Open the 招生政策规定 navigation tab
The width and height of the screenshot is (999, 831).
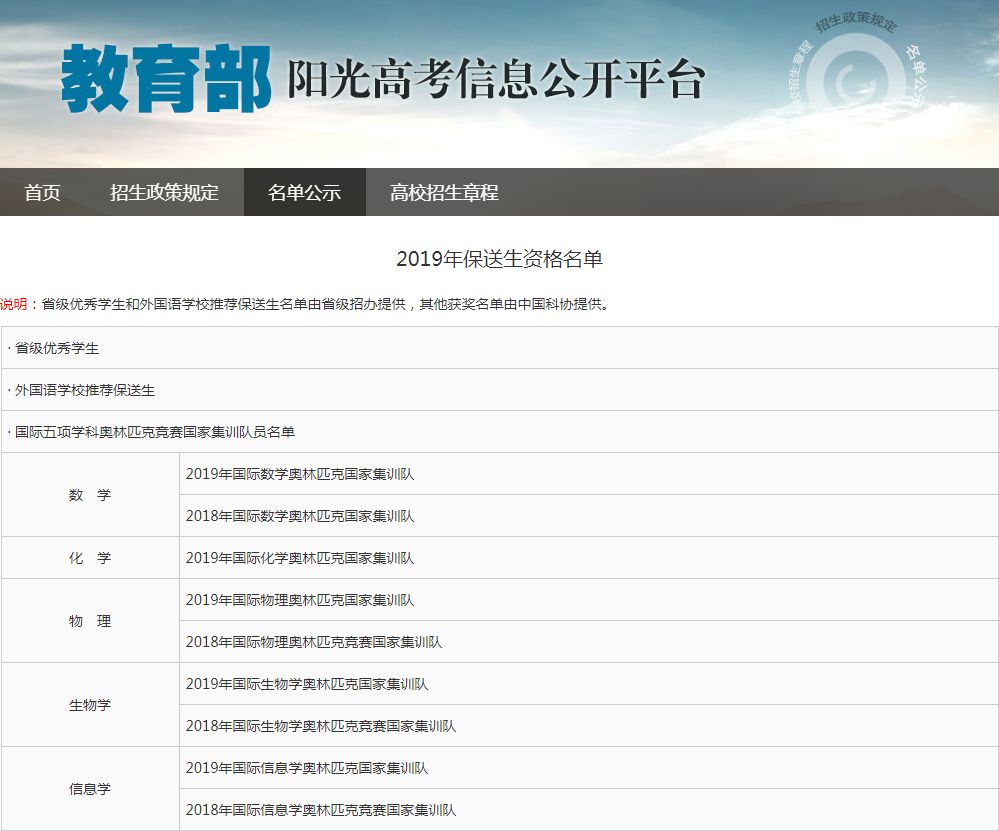(164, 192)
